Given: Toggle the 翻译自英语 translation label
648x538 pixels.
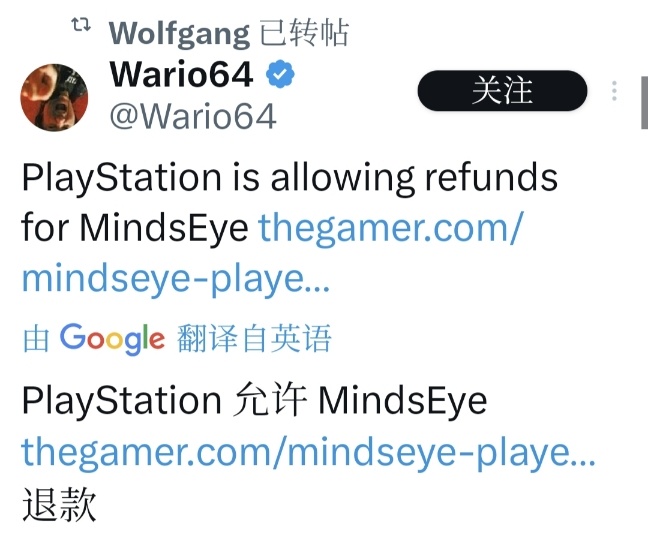Looking at the screenshot, I should point(254,338).
